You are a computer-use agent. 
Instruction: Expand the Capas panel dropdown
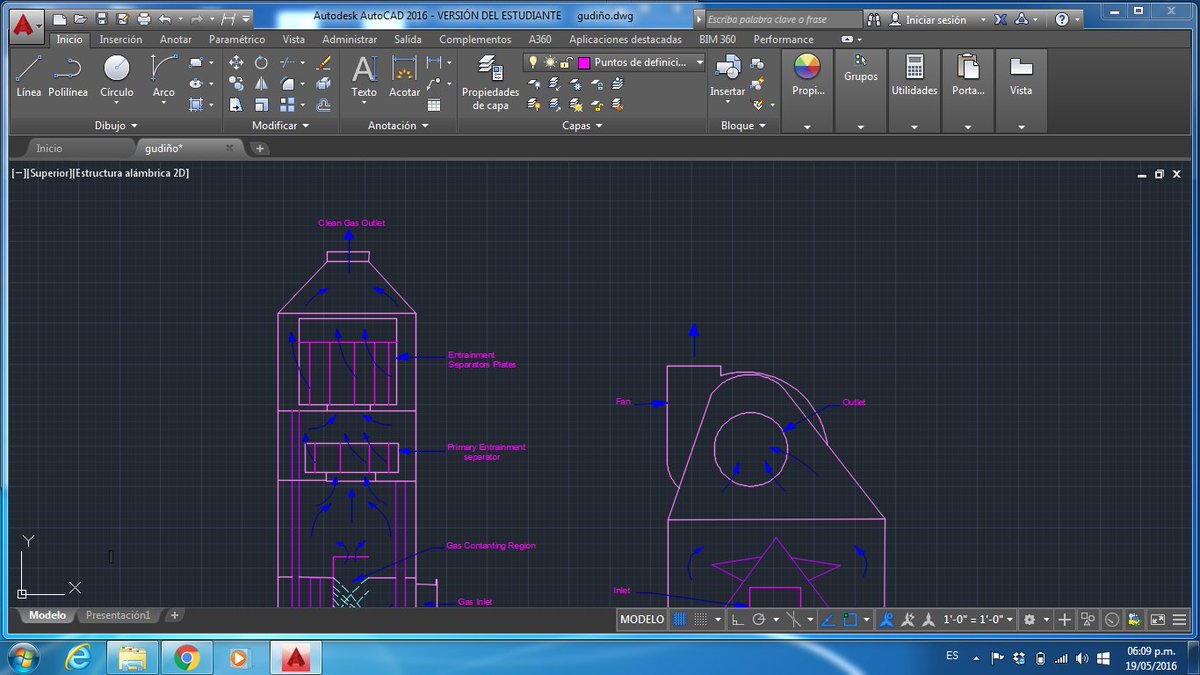[x=582, y=126]
